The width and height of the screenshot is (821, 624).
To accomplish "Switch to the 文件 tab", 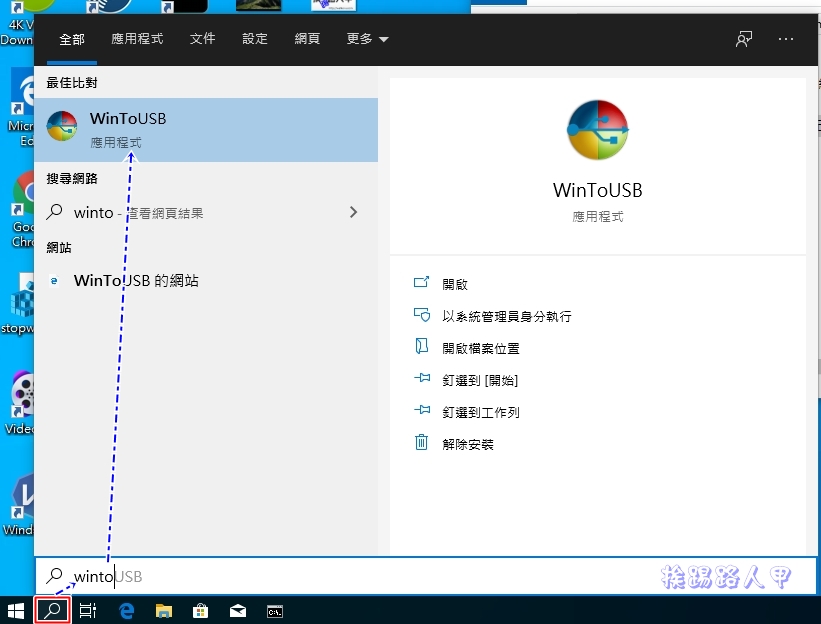I will [202, 39].
